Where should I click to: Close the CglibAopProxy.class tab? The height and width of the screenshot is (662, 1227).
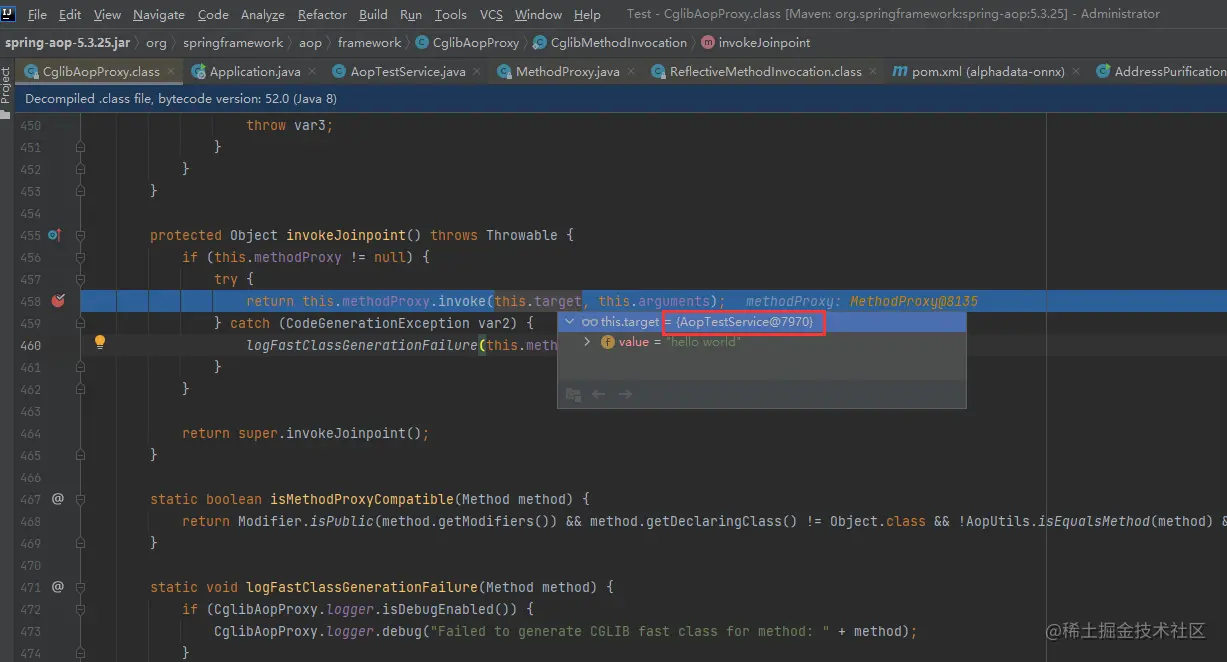coord(171,71)
